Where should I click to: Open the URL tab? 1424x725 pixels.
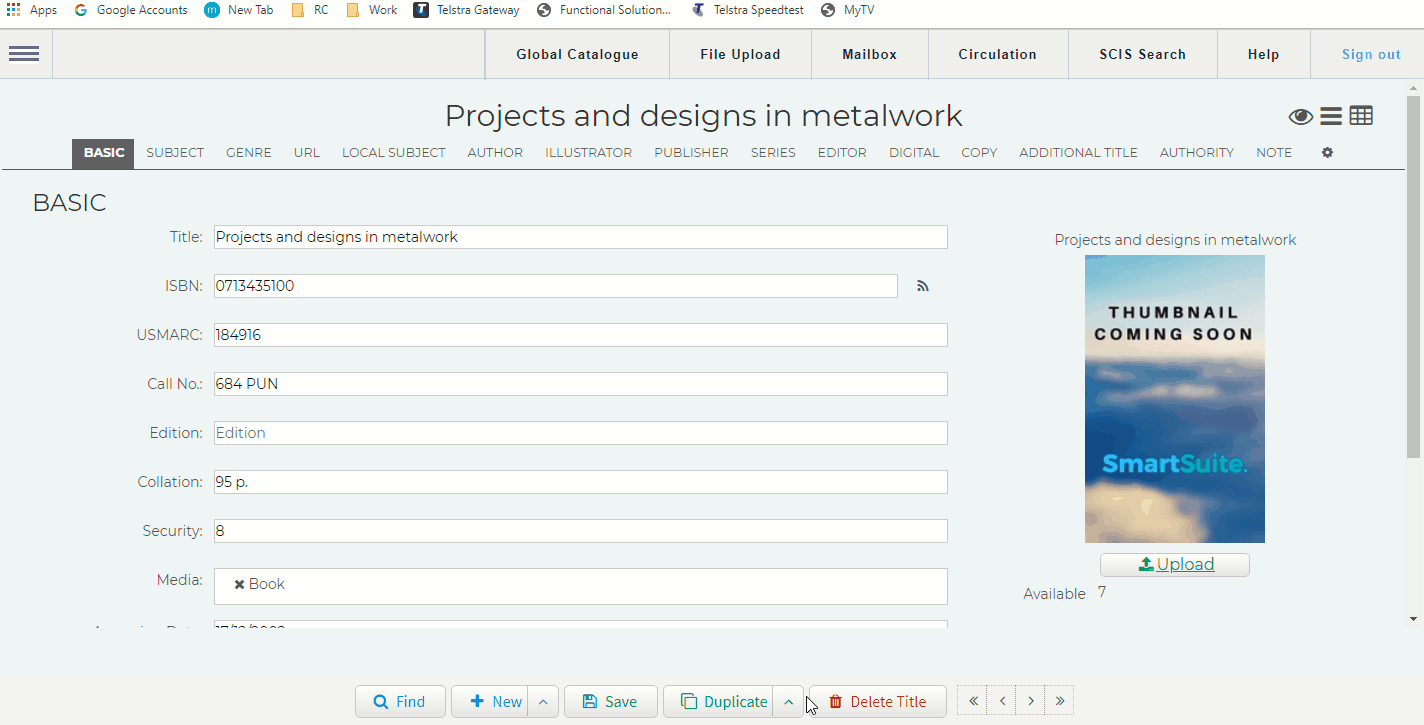click(307, 153)
